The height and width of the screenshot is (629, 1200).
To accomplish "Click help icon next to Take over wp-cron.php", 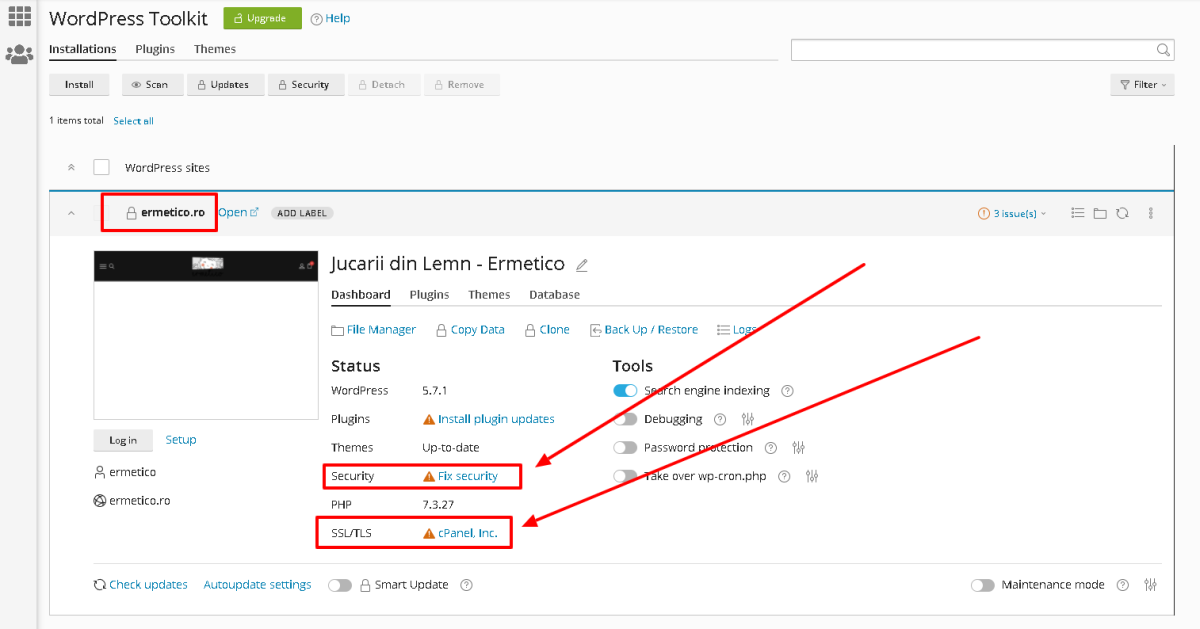I will pyautogui.click(x=785, y=476).
